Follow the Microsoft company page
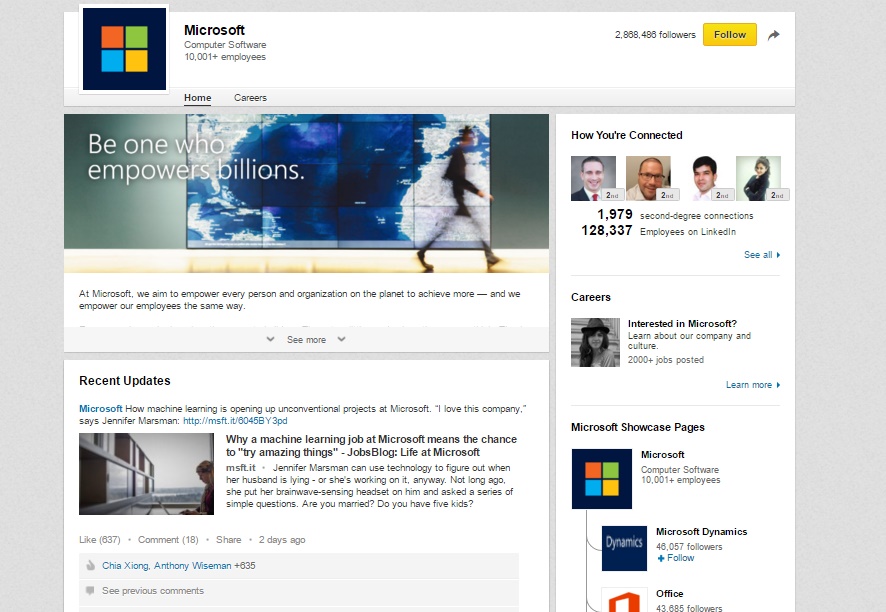The image size is (886, 612). pos(729,34)
